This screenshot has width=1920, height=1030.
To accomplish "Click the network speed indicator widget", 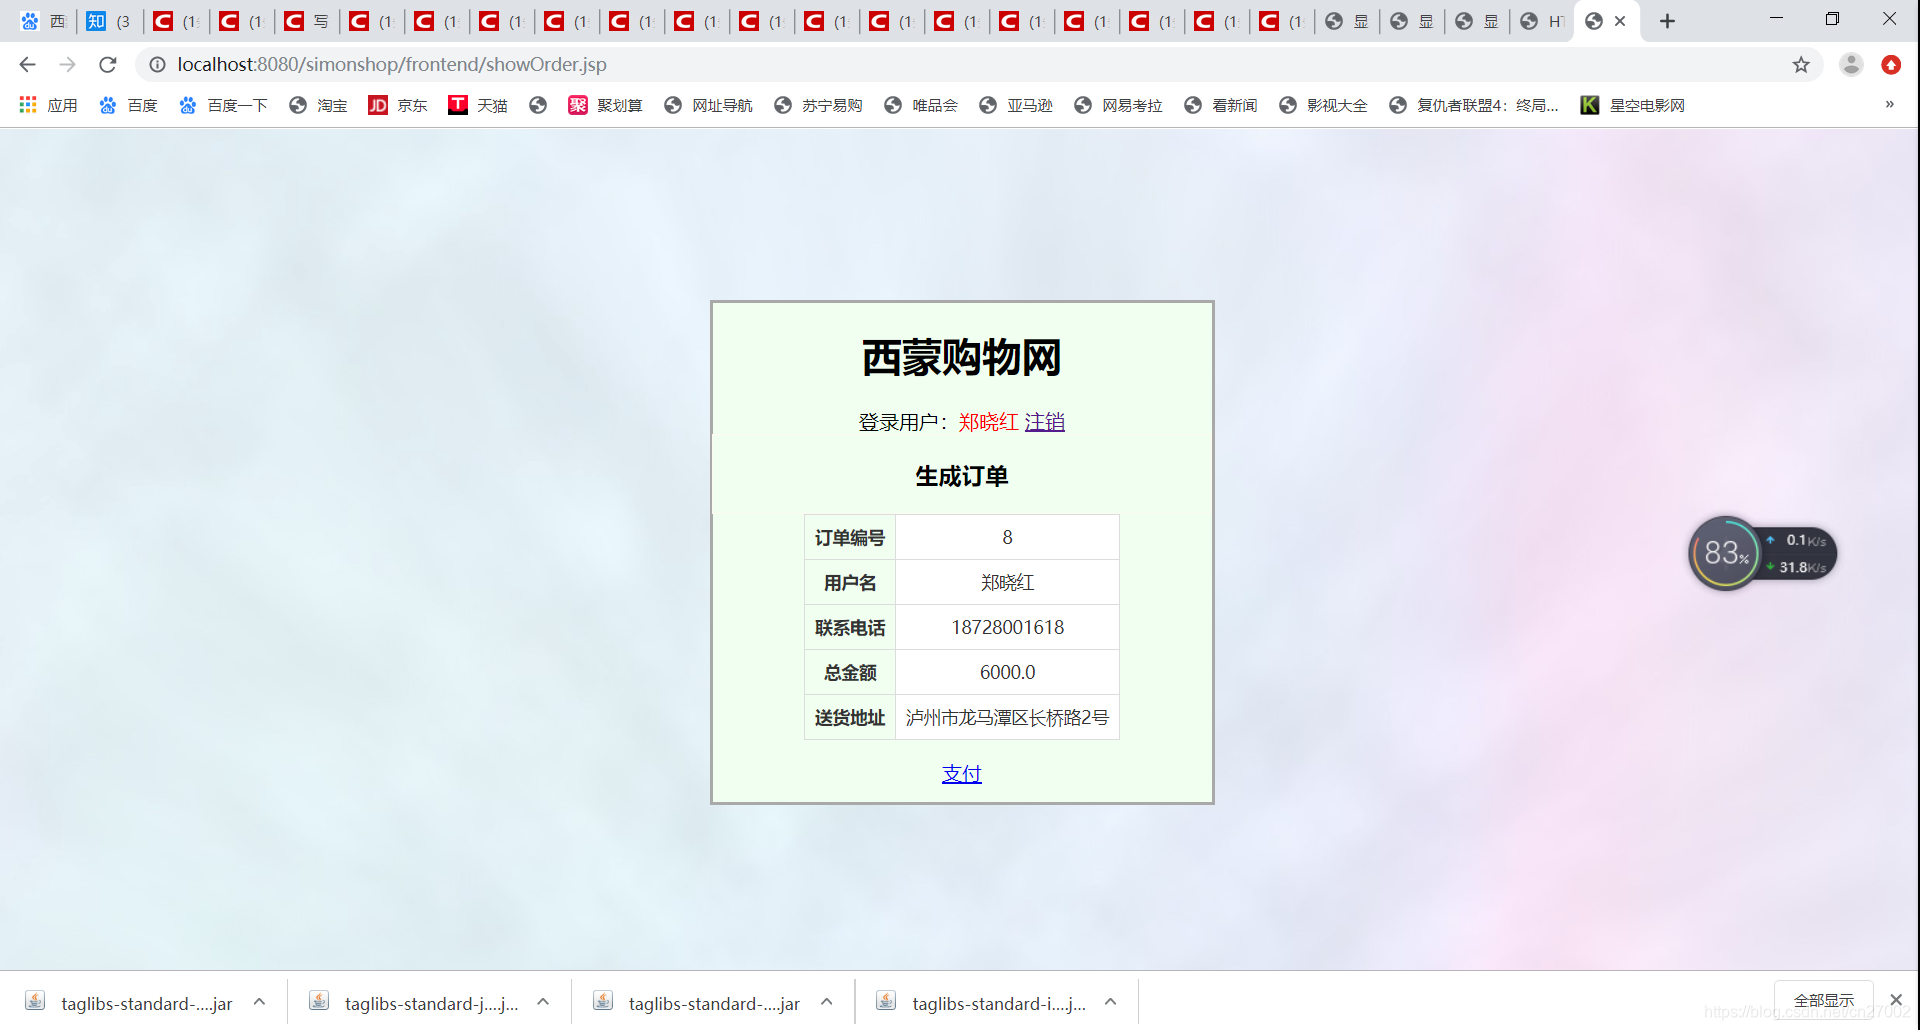I will [1798, 553].
